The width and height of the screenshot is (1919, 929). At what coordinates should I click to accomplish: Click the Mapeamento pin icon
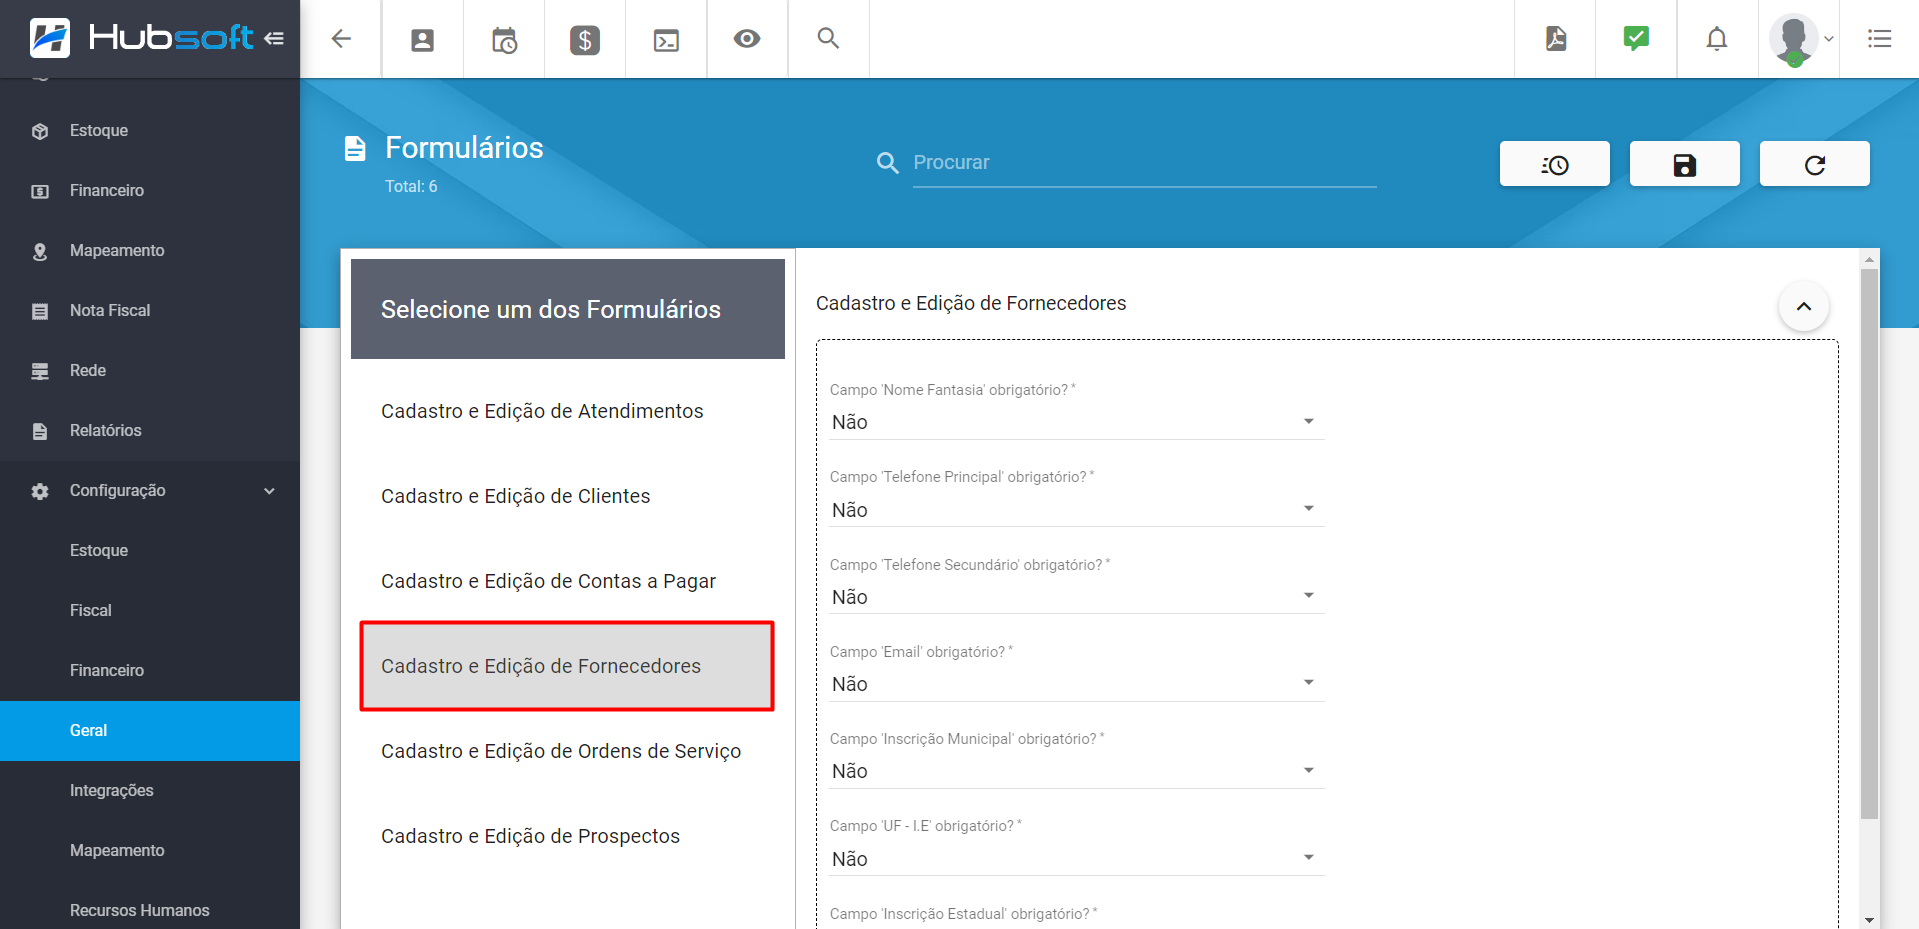(40, 251)
